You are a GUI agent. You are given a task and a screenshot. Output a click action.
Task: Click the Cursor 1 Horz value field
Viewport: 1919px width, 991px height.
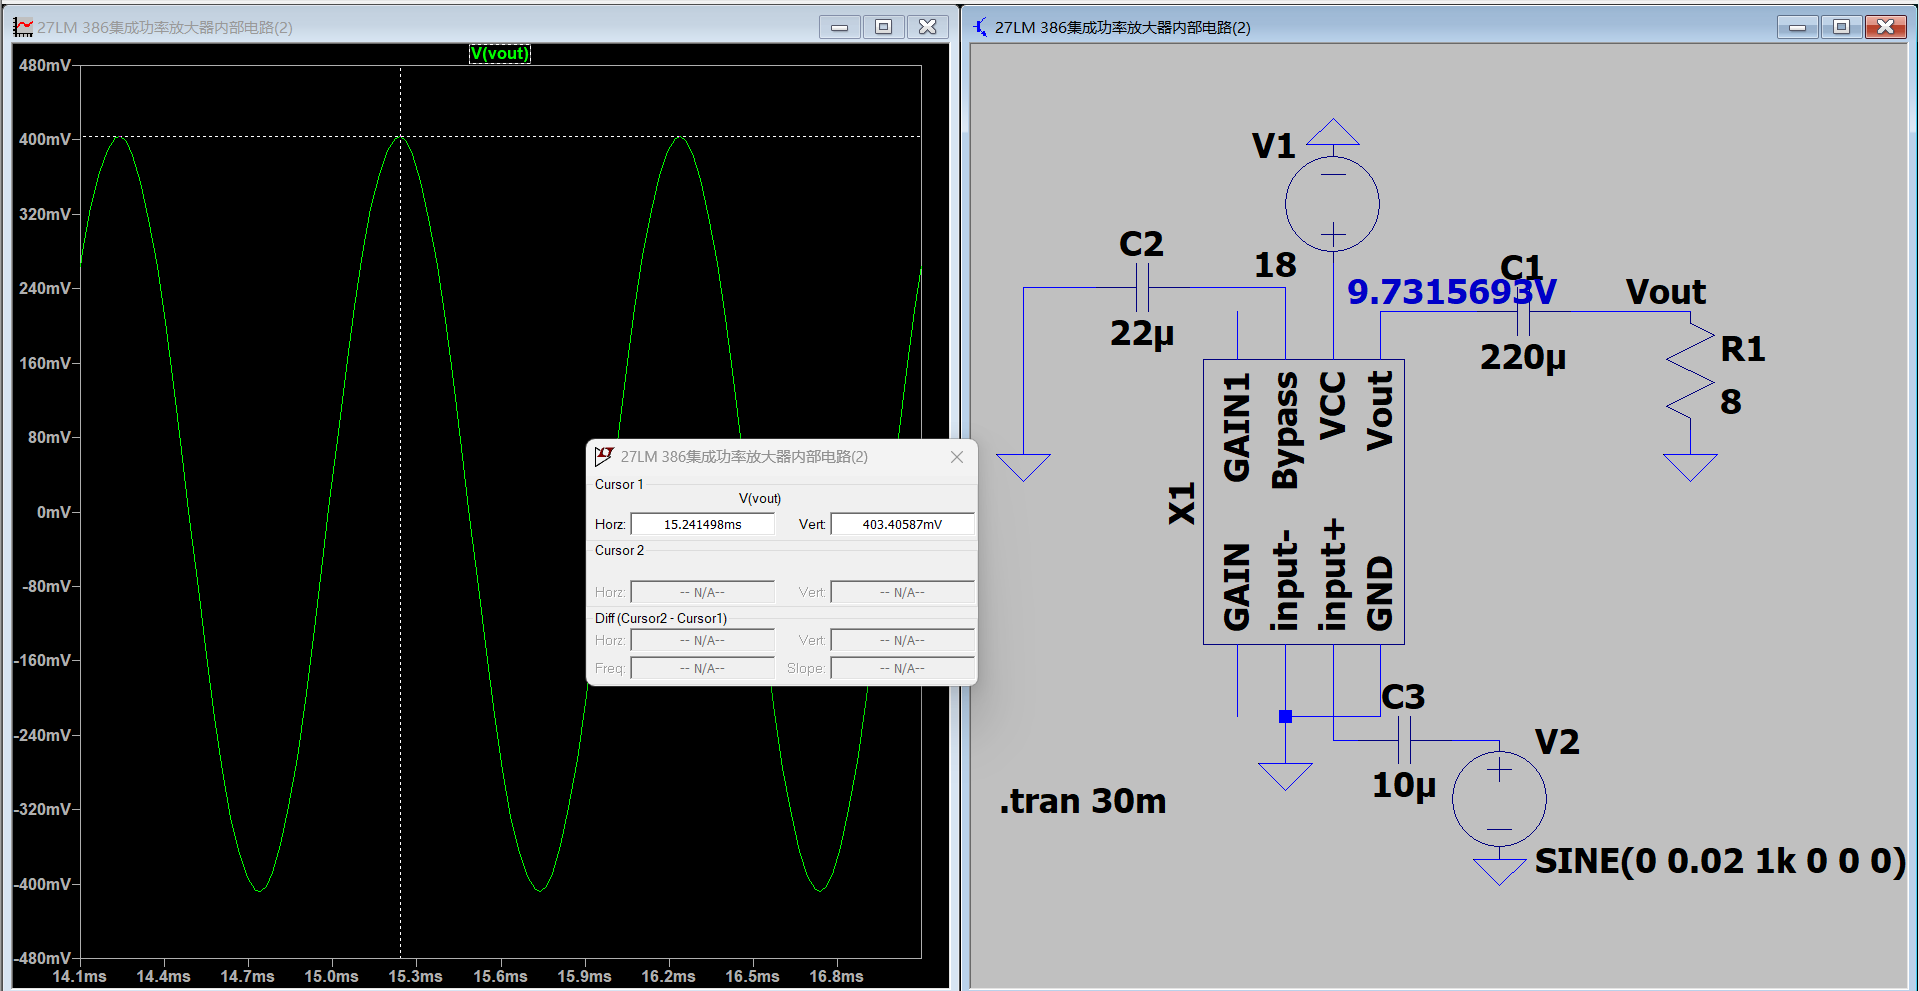point(702,524)
